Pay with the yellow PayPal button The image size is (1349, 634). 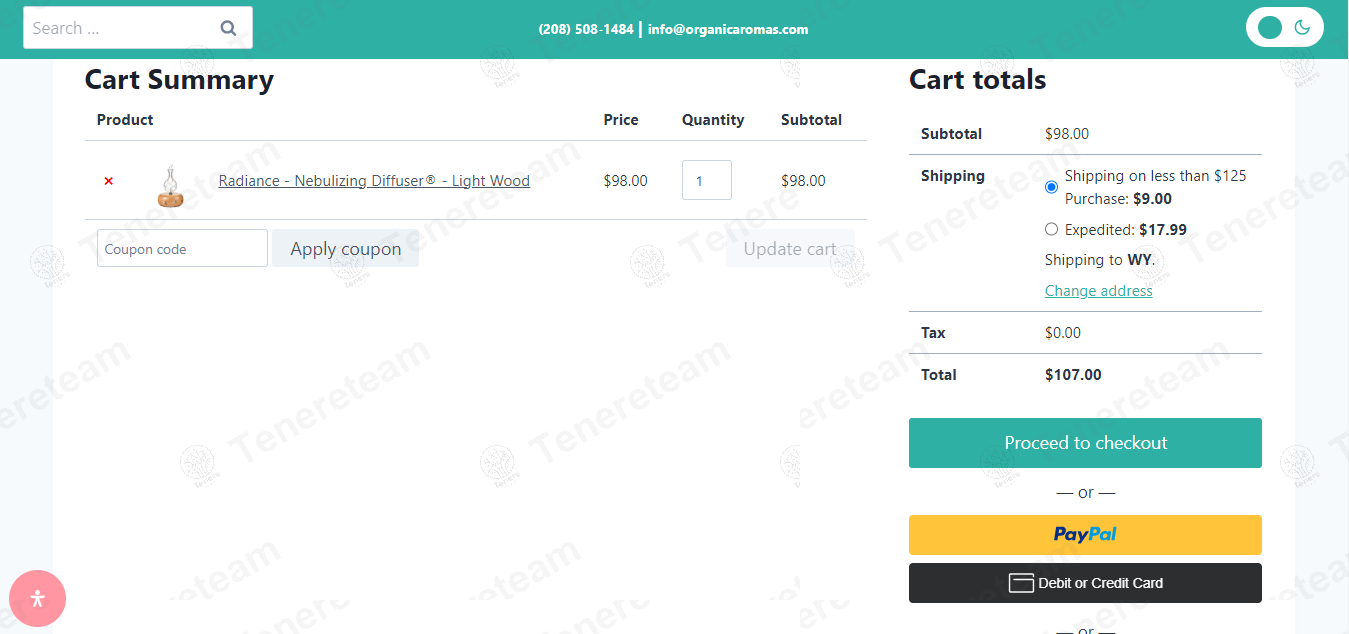(x=1085, y=535)
